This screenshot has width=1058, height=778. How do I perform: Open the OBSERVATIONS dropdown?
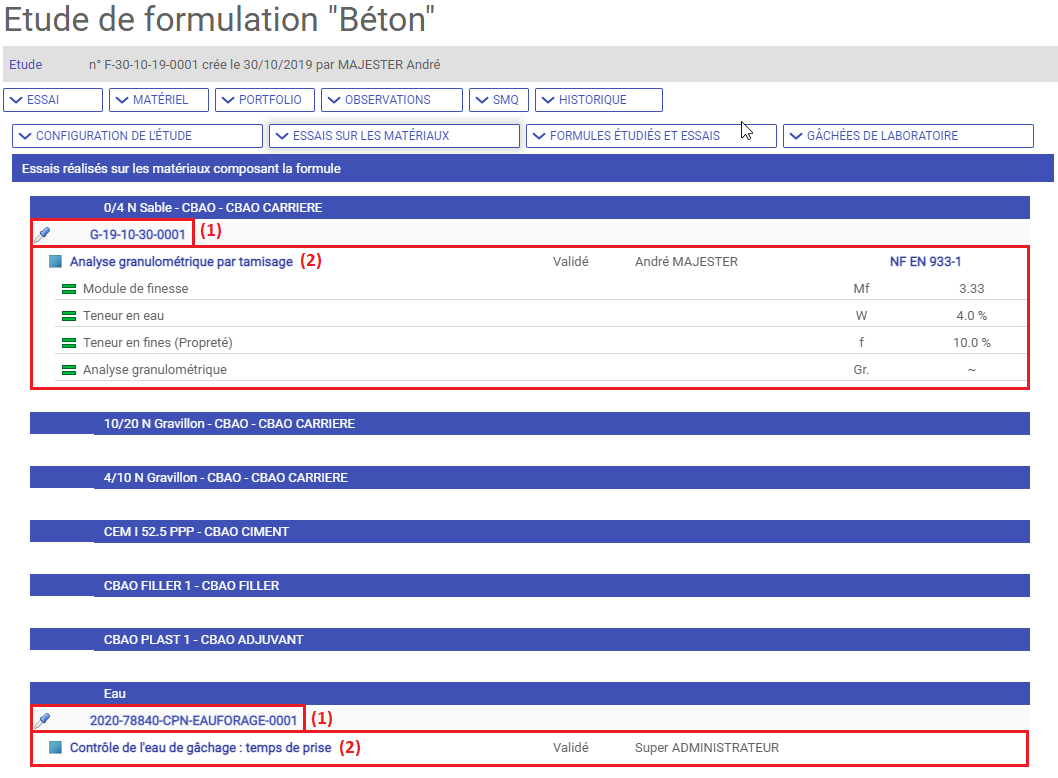(x=391, y=100)
